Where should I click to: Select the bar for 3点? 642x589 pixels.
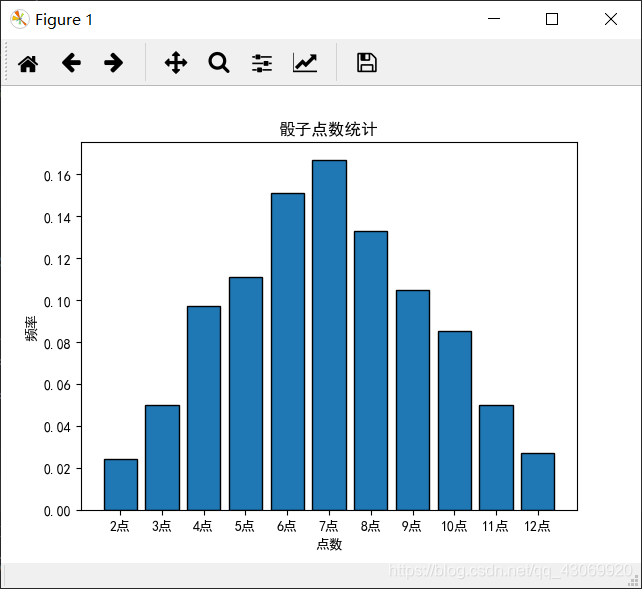click(x=163, y=458)
